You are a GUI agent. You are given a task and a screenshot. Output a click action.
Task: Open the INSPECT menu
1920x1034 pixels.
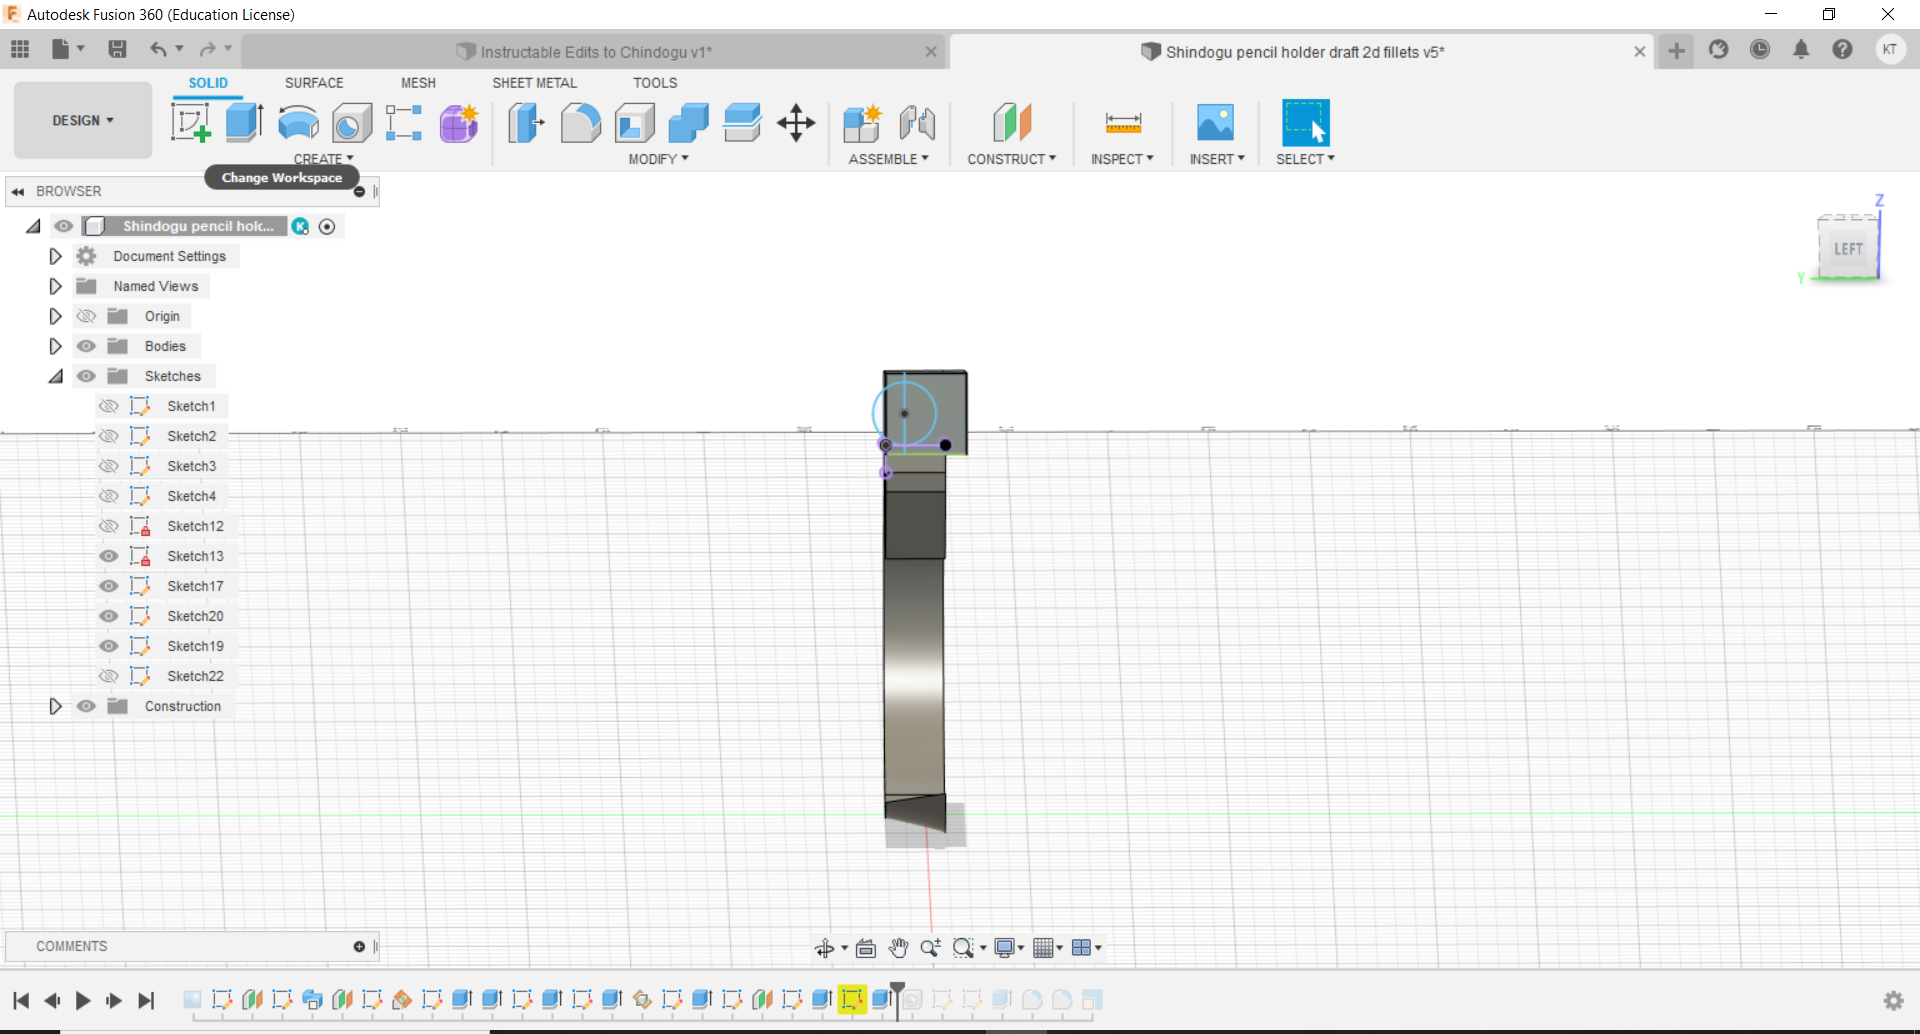pyautogui.click(x=1122, y=159)
